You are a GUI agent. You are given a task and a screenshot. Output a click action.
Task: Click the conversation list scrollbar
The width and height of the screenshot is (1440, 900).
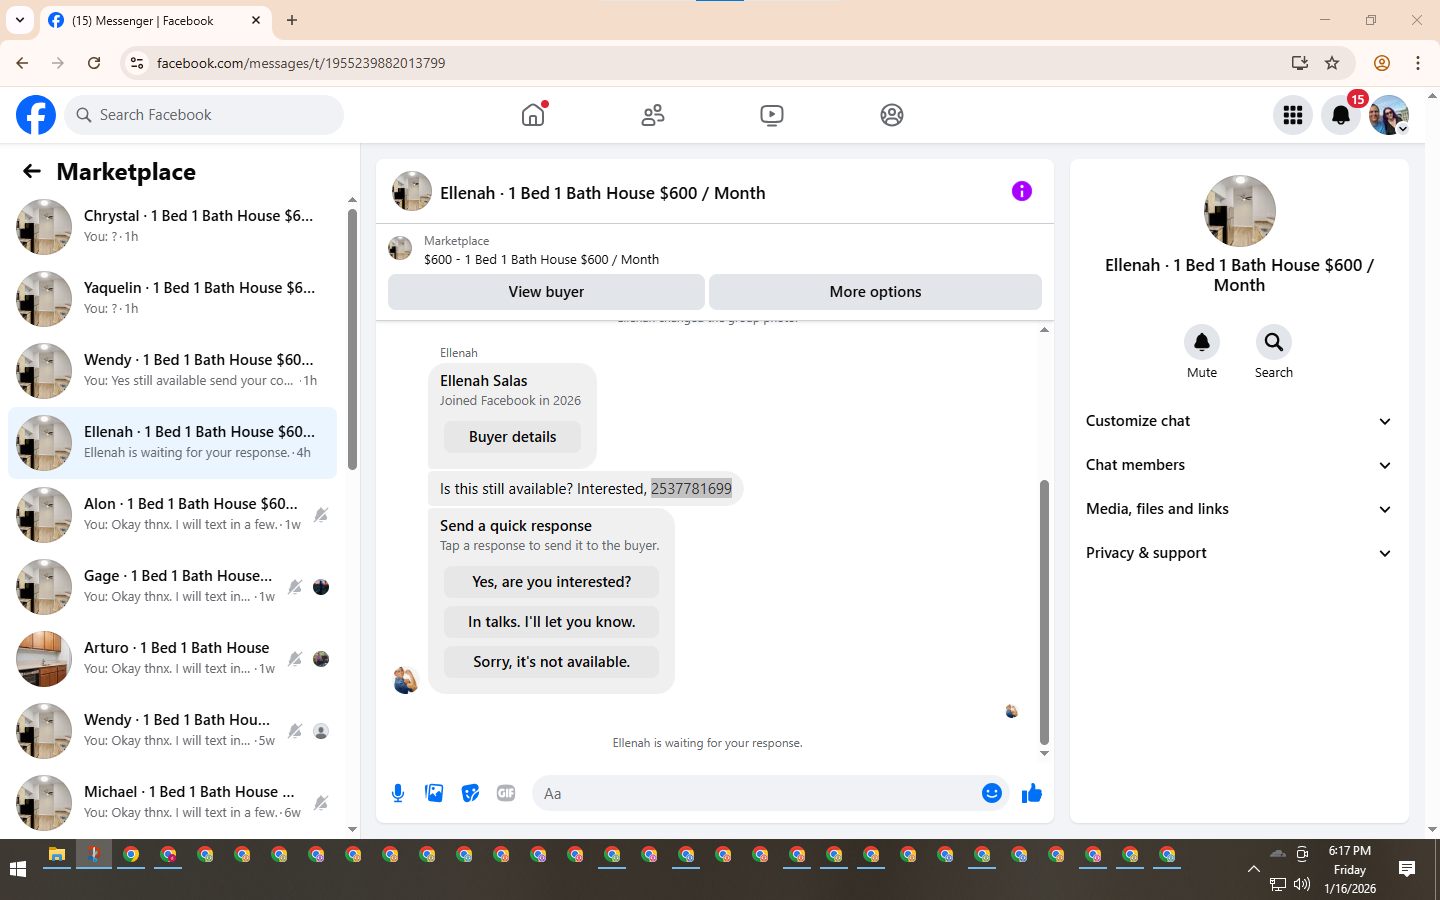(352, 340)
